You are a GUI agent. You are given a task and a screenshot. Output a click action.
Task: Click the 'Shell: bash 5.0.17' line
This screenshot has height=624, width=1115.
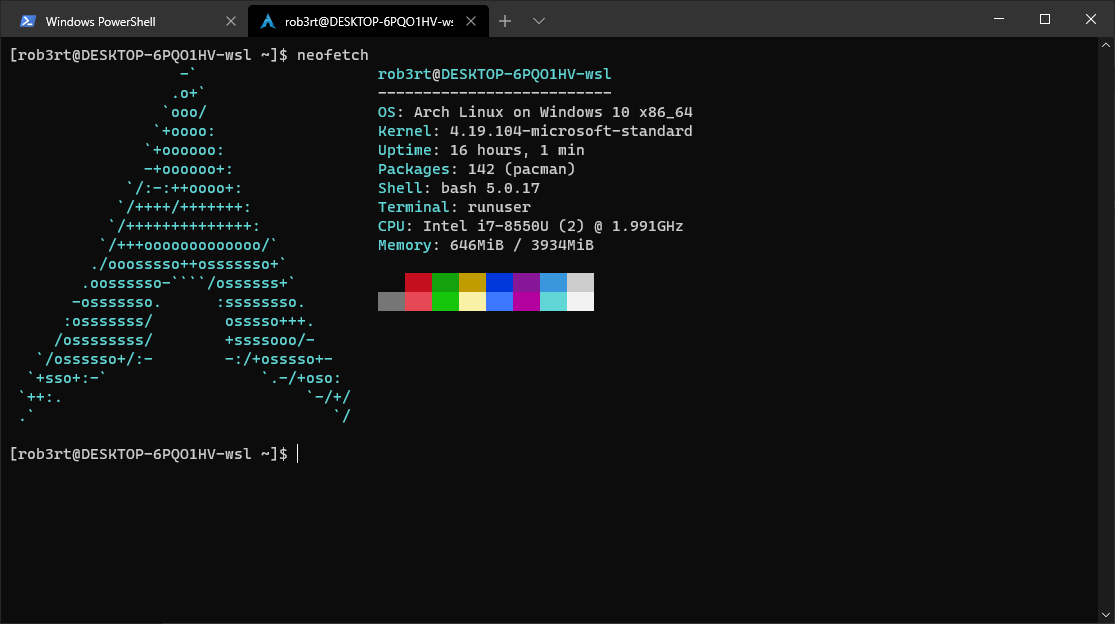coord(459,188)
